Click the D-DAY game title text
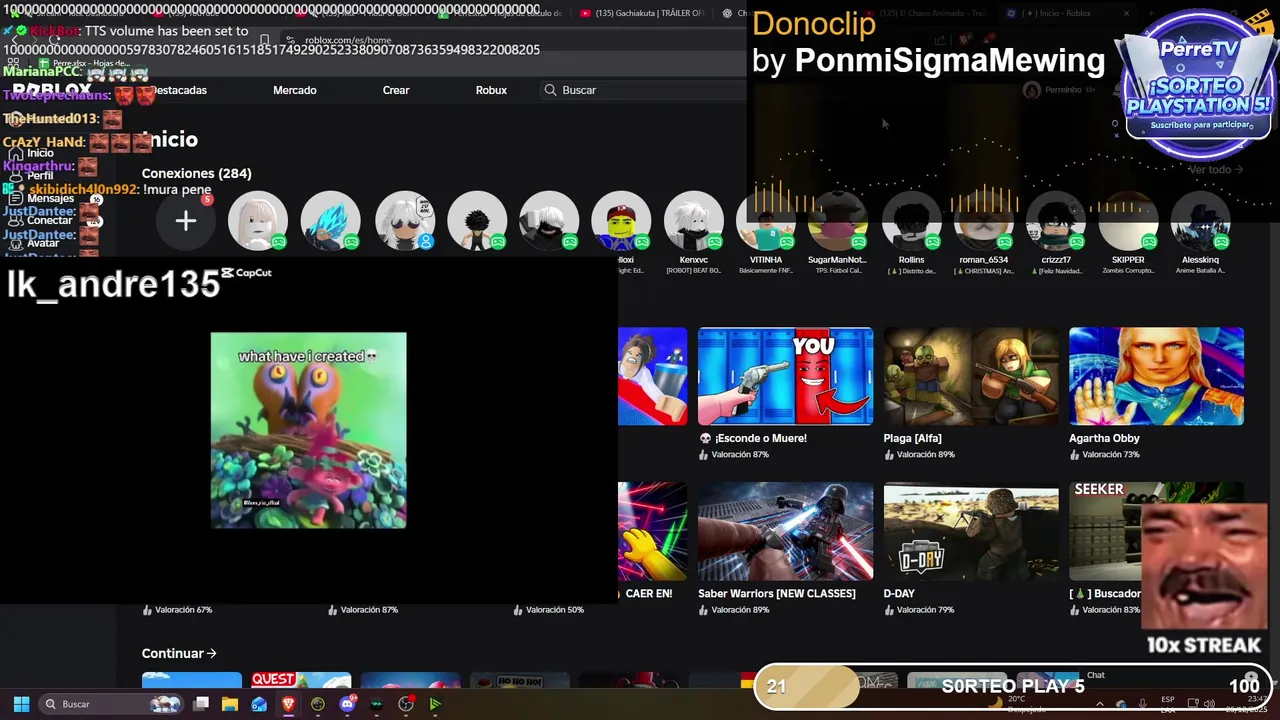The height and width of the screenshot is (720, 1280). click(899, 594)
